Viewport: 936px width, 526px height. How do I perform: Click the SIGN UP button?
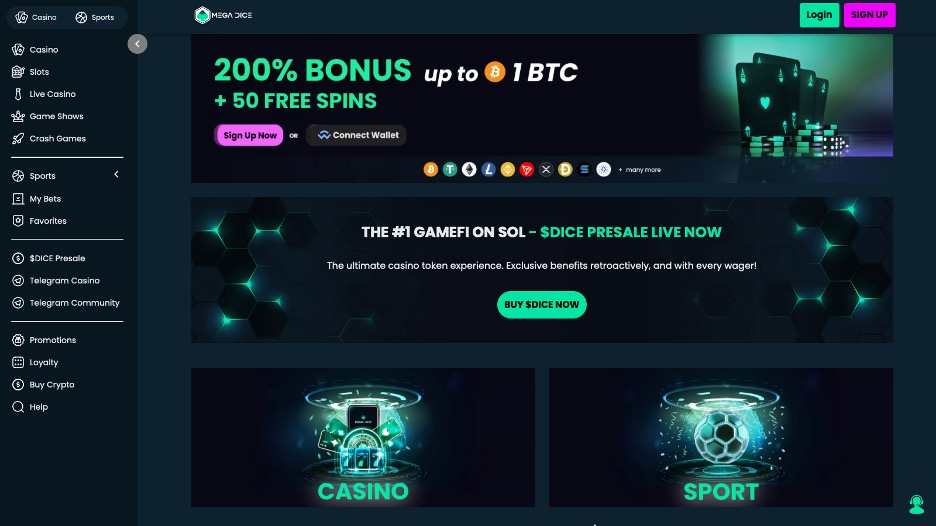[869, 15]
